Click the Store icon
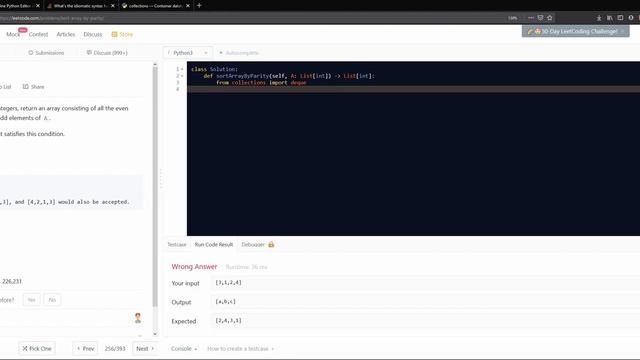Image resolution: width=640 pixels, height=360 pixels. (x=114, y=35)
